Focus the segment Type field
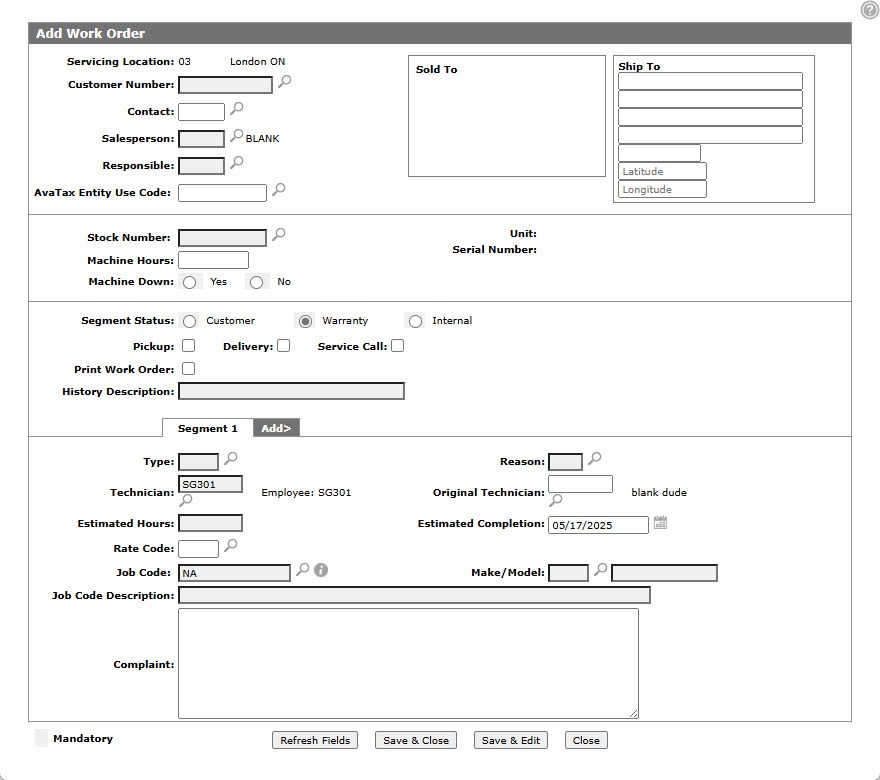Image resolution: width=880 pixels, height=780 pixels. pos(199,462)
